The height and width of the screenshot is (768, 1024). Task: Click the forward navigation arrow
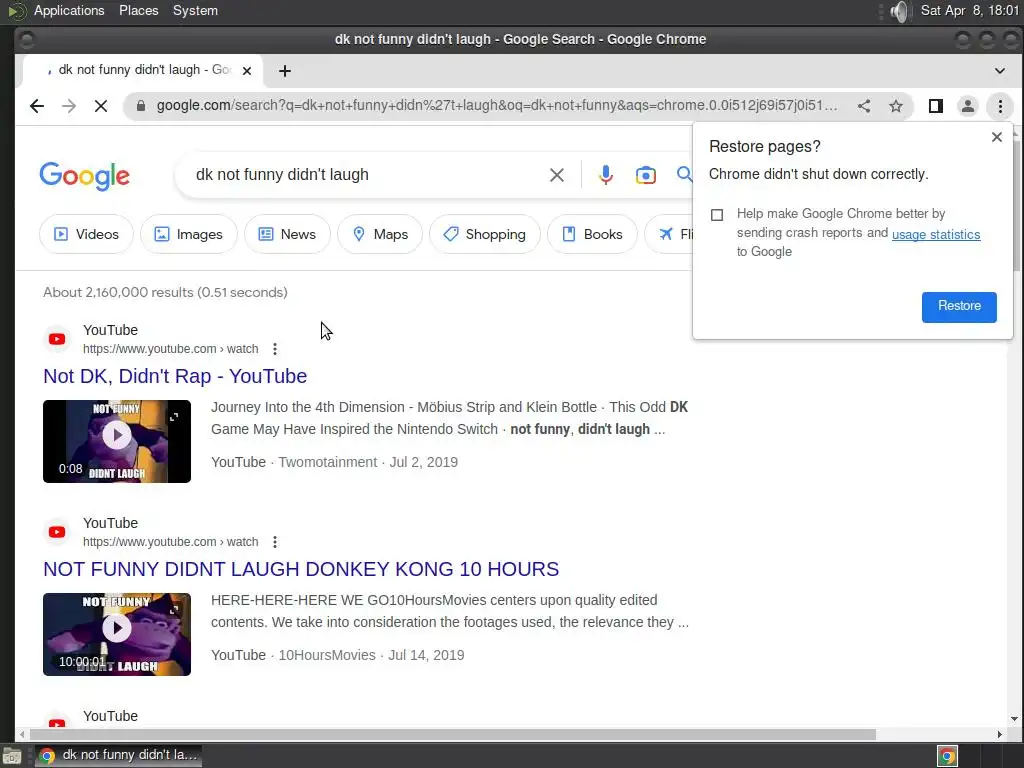tap(69, 106)
